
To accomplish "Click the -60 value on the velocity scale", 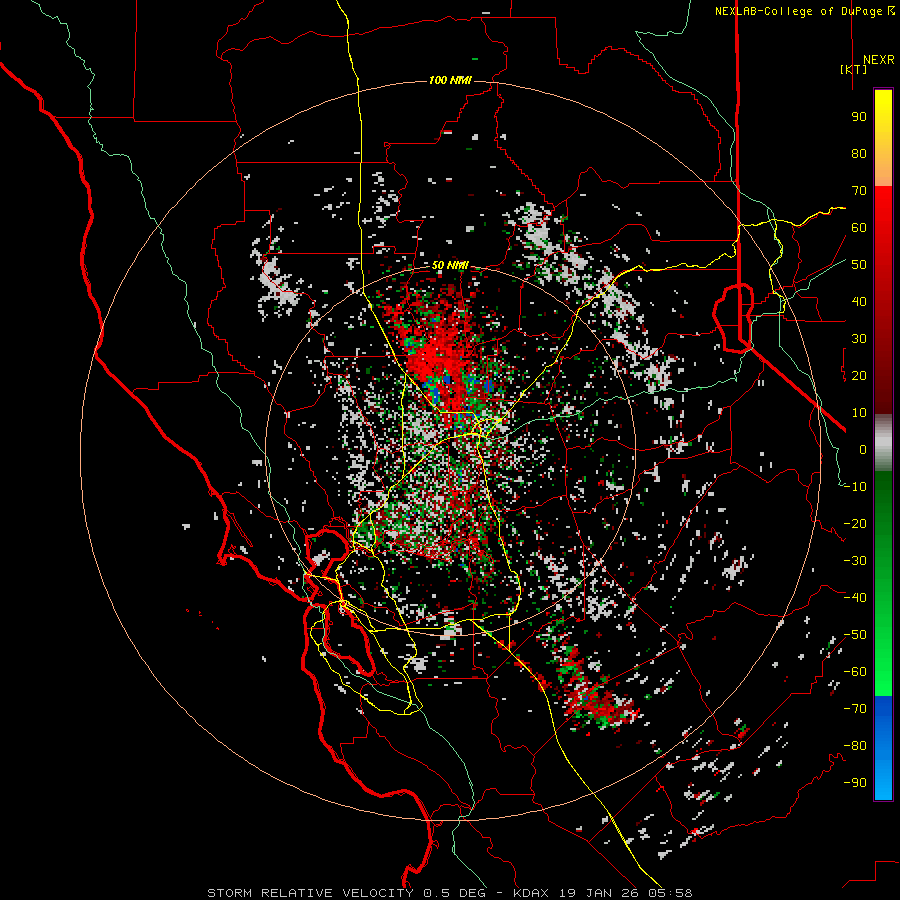I will (855, 672).
